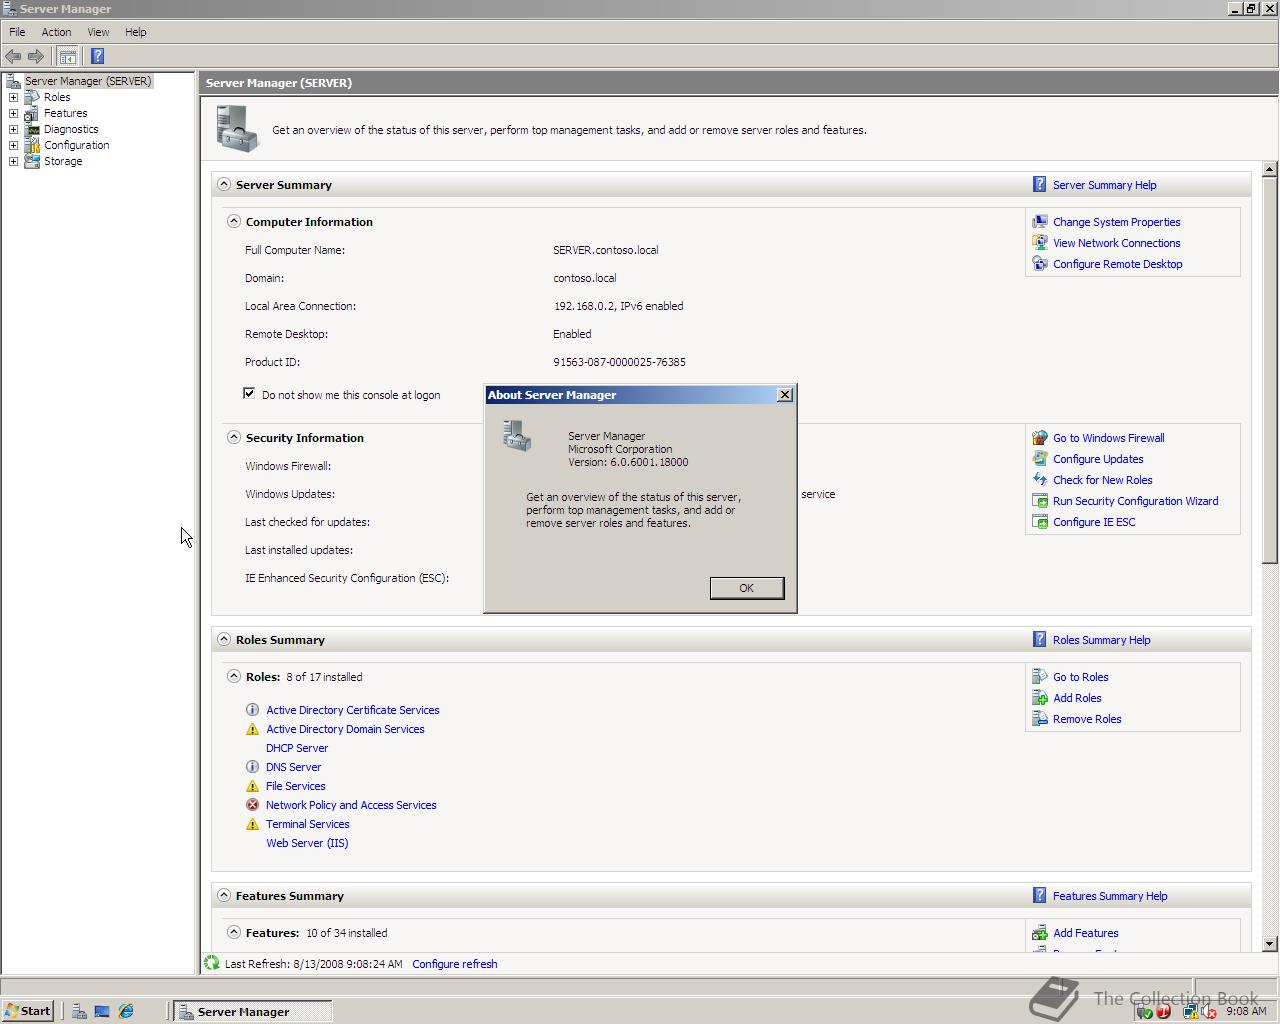Click the Go to Windows Firewall icon

click(1040, 438)
